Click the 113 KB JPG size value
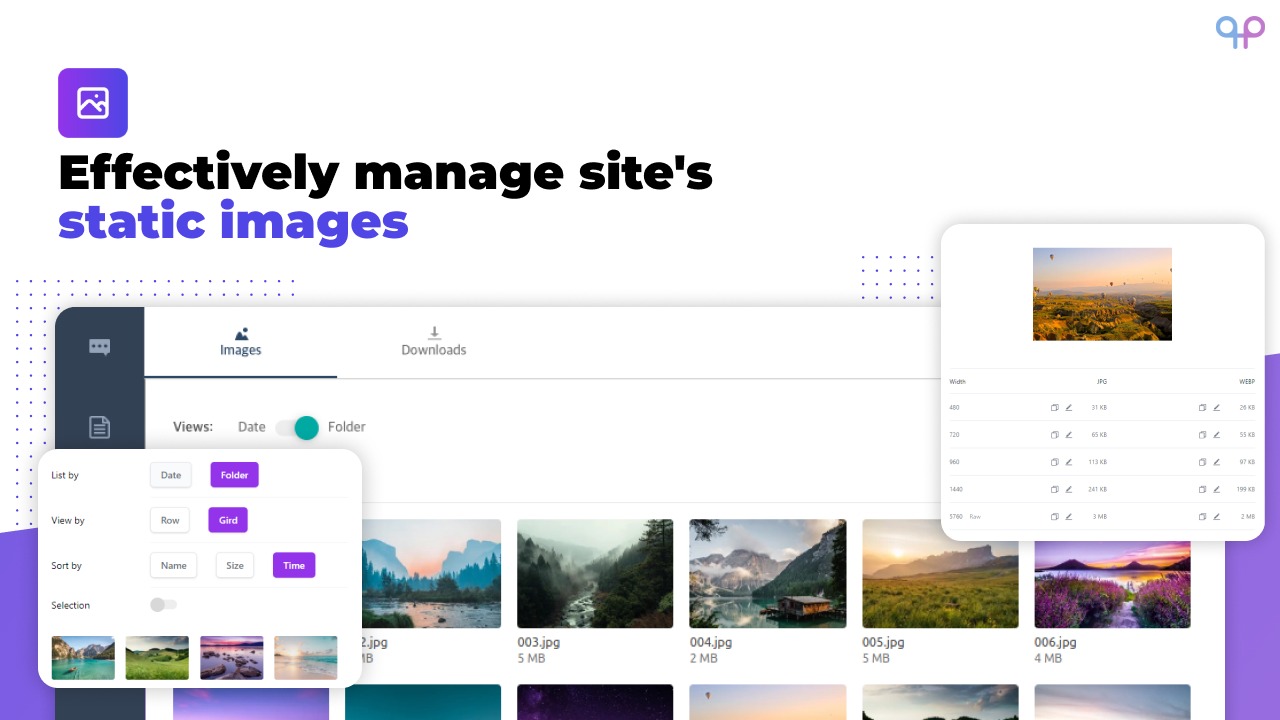Image resolution: width=1280 pixels, height=720 pixels. [1097, 462]
